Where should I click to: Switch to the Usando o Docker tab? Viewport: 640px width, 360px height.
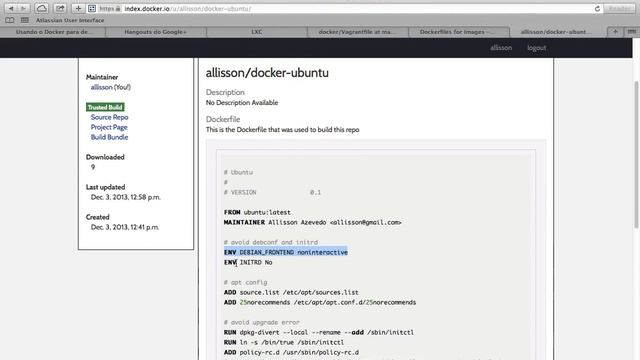[x=53, y=32]
